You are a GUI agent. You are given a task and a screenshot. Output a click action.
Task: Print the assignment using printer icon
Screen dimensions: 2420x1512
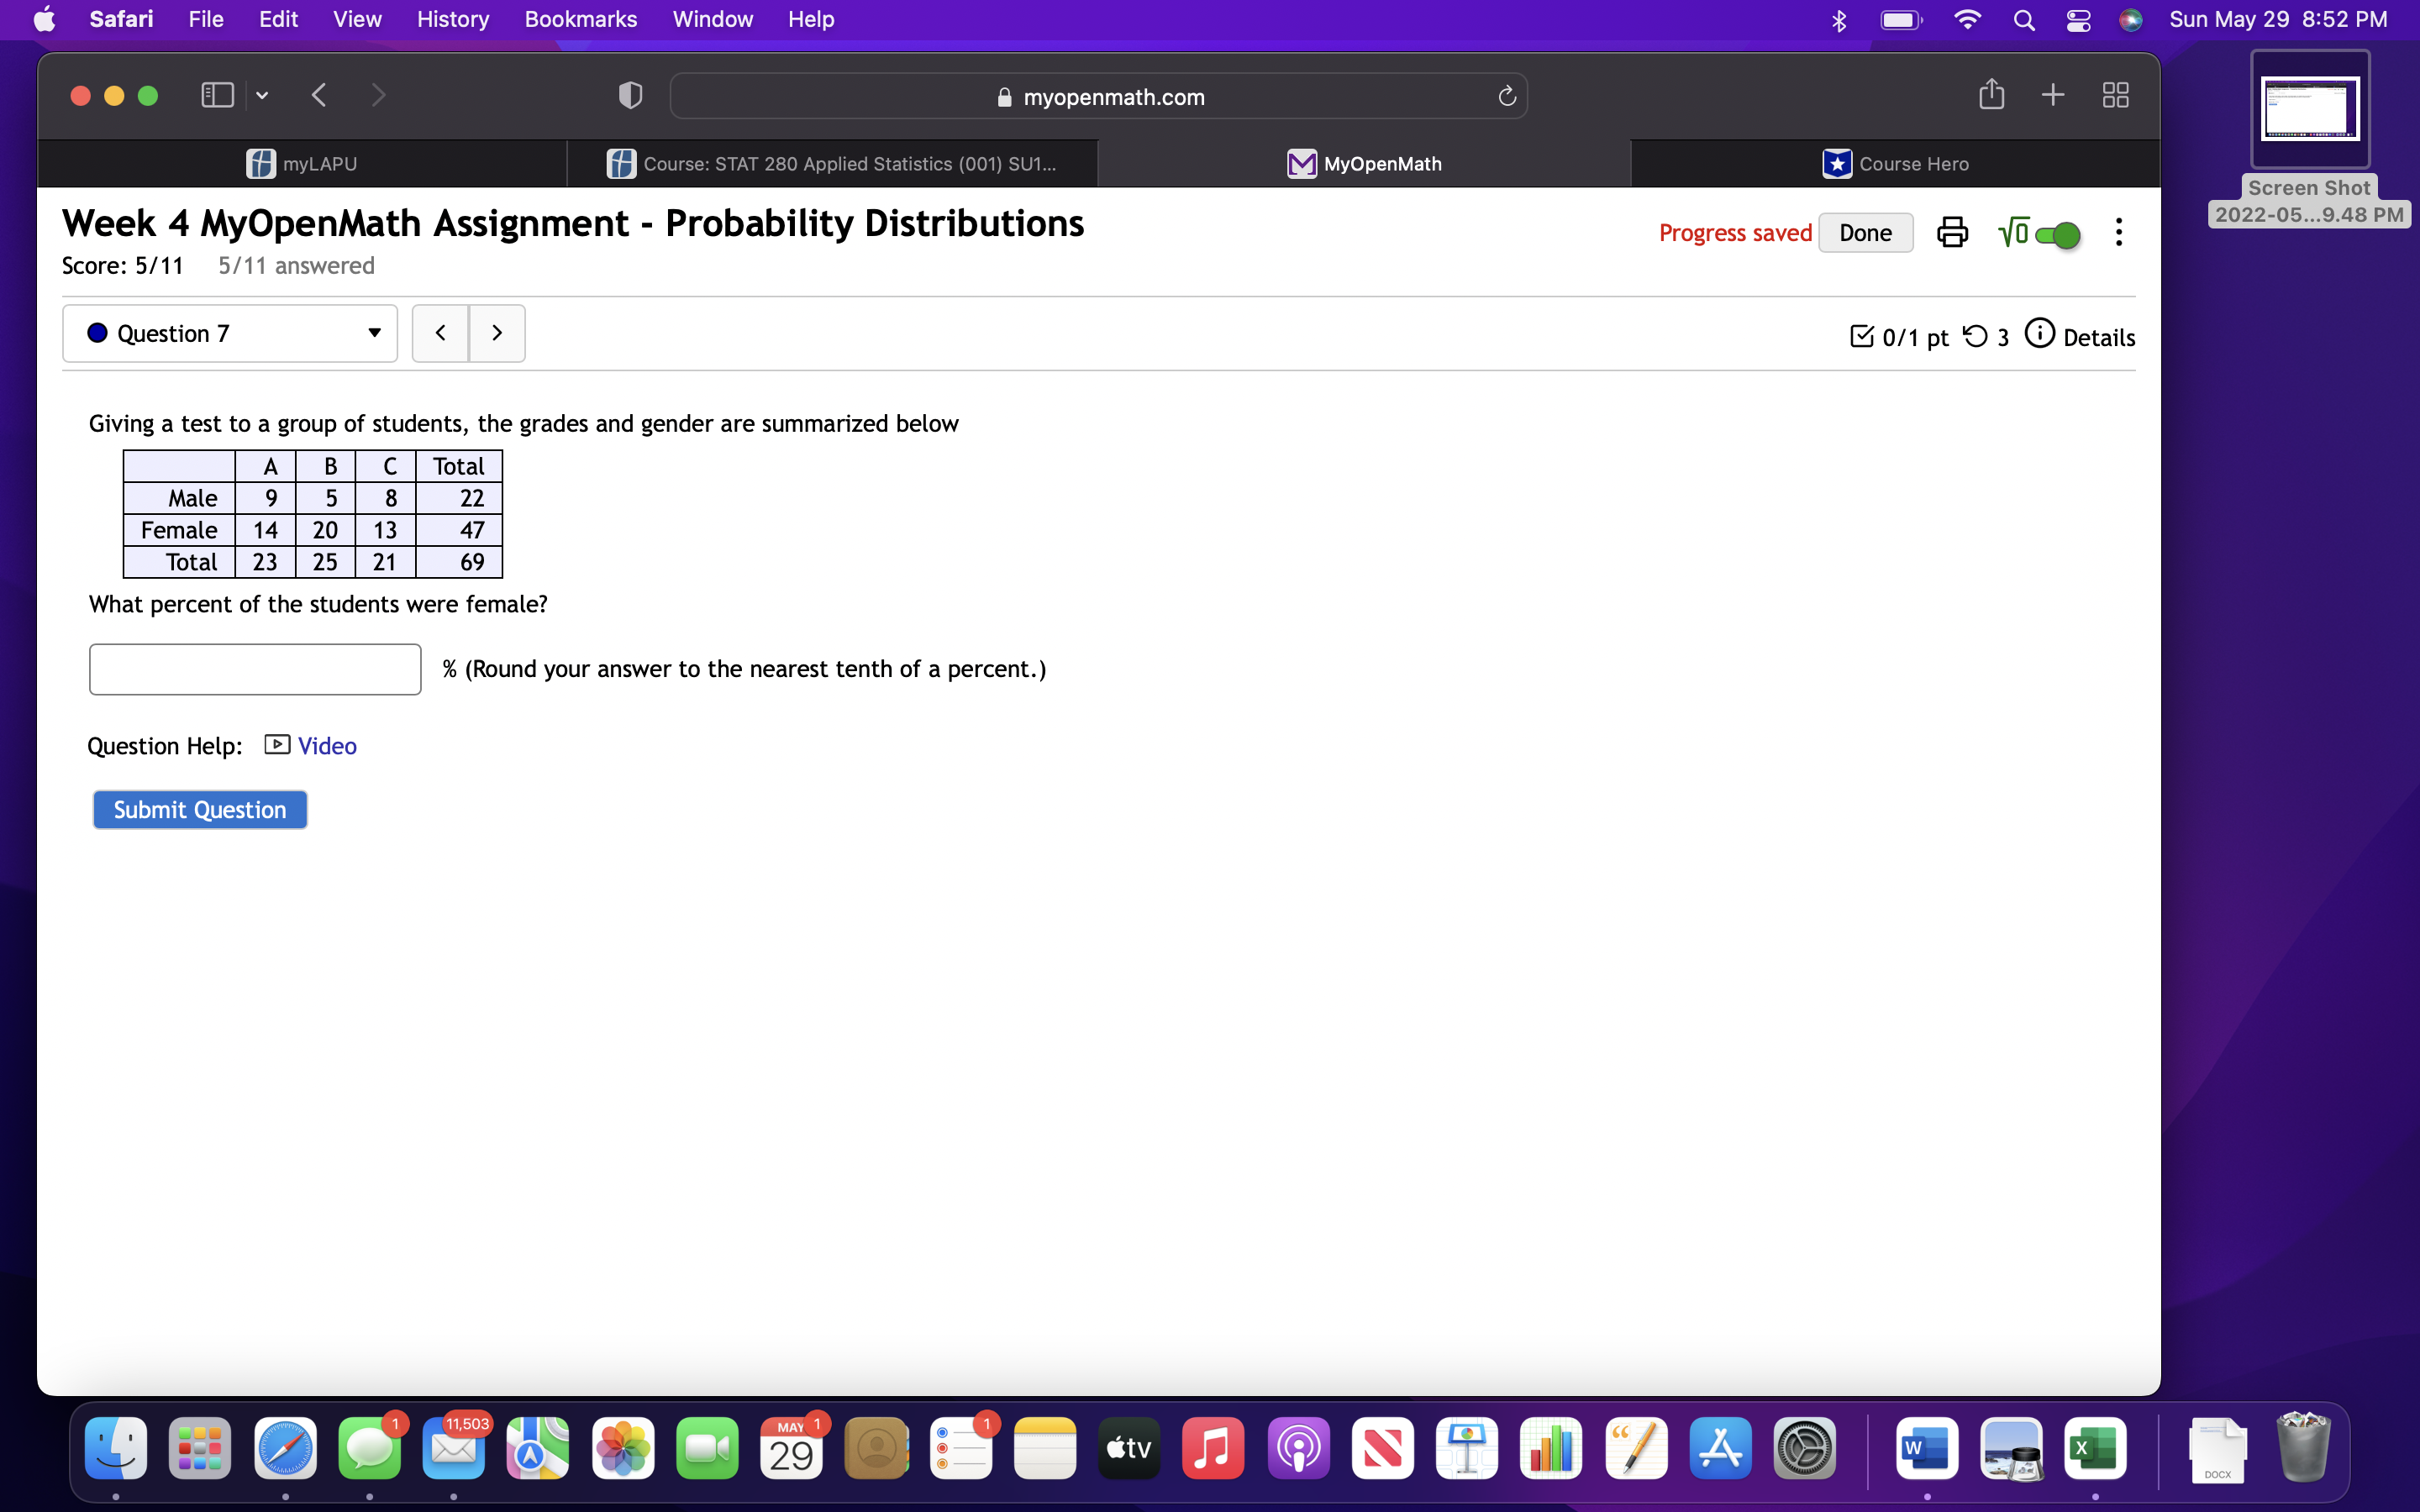pos(1951,233)
